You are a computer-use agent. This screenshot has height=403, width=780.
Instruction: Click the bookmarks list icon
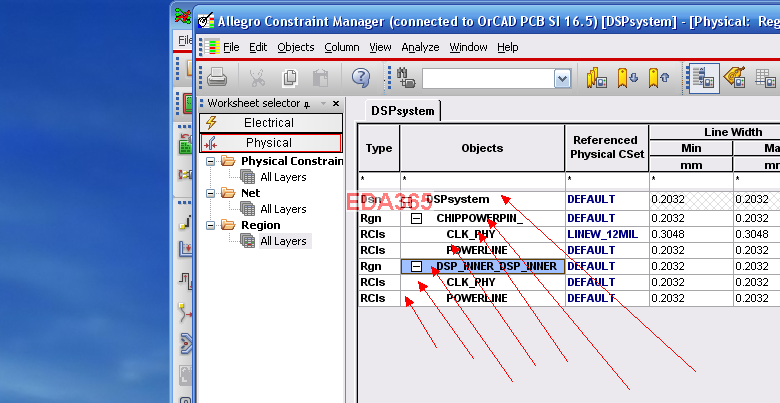[596, 78]
